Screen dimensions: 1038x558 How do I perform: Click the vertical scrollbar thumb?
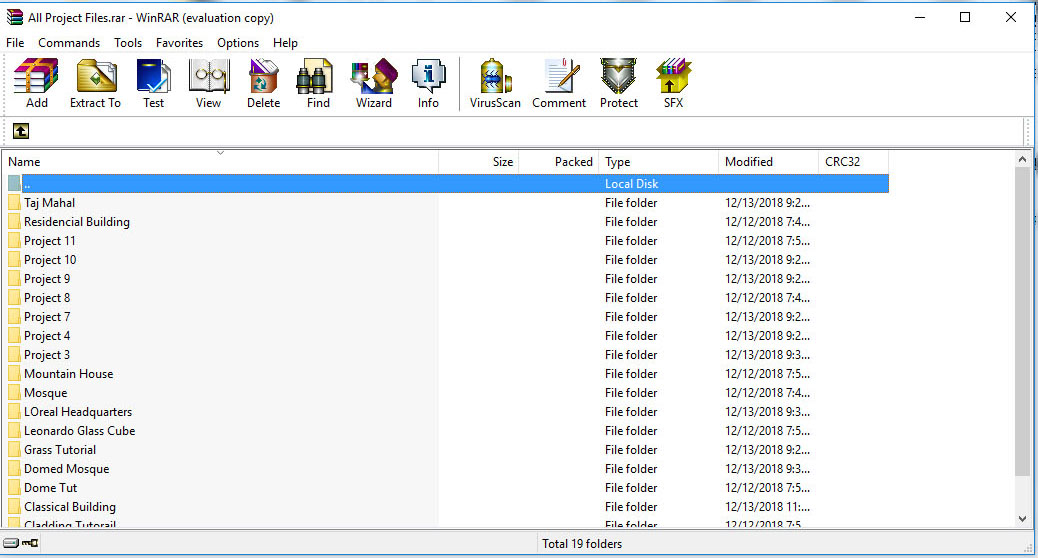pos(1022,321)
